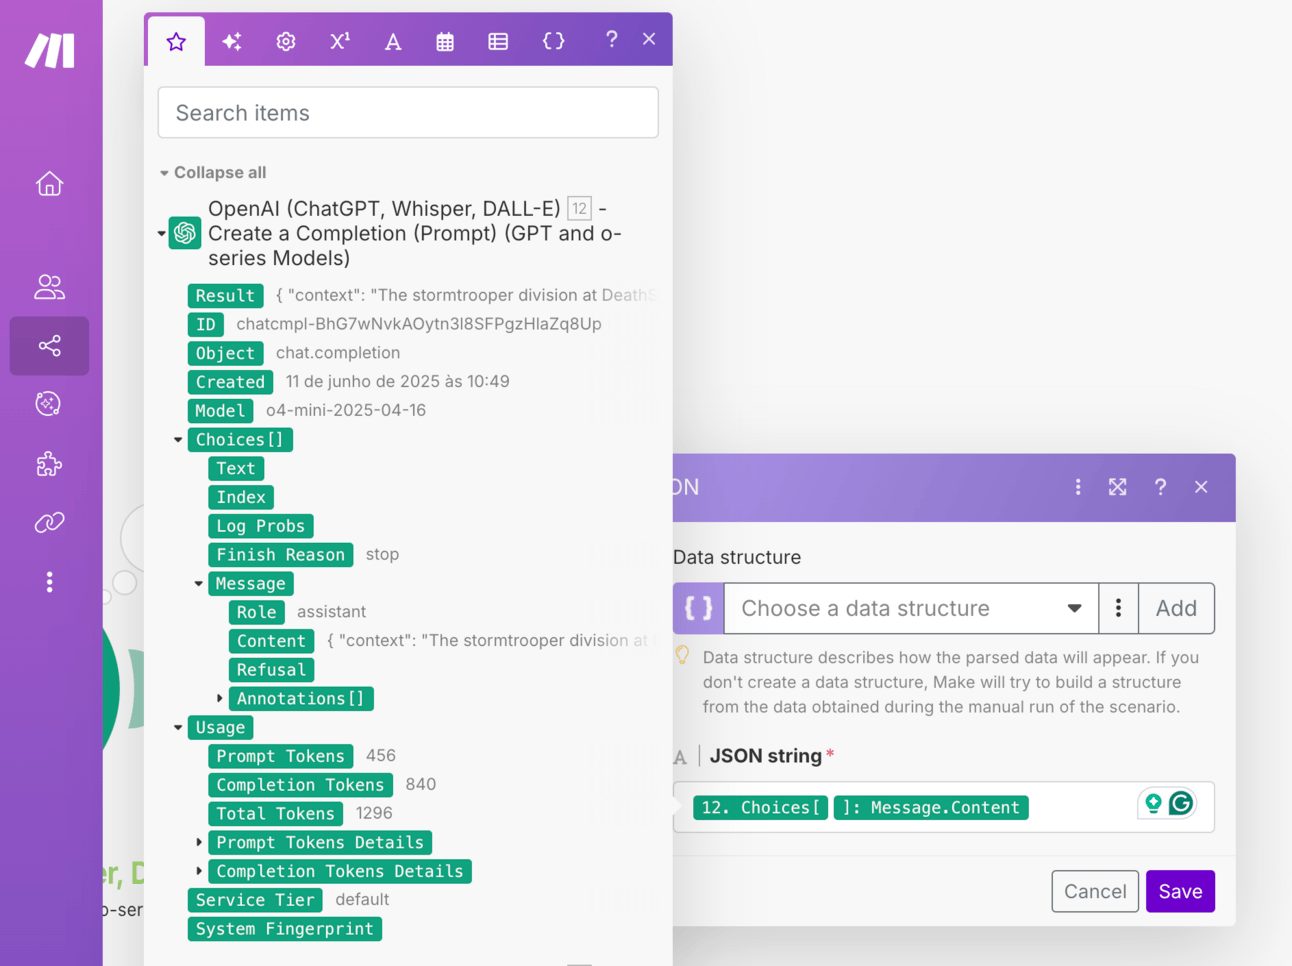This screenshot has width=1292, height=966.
Task: Open more options in sidebar
Action: [x=49, y=582]
